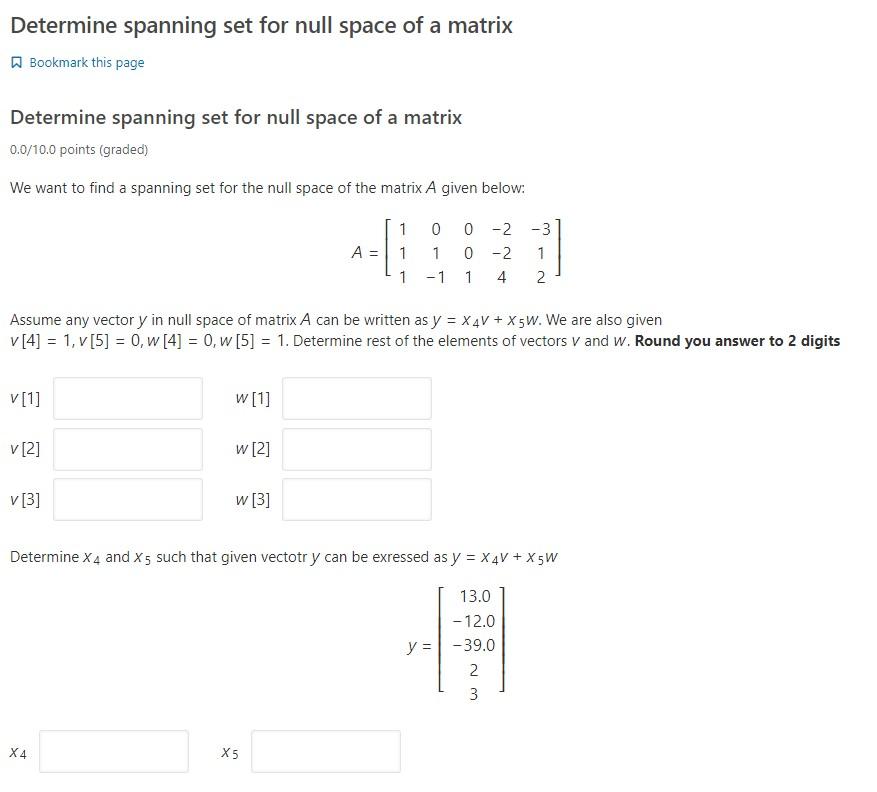This screenshot has height=792, width=877.
Task: Click the 0.0/10.0 points graded text
Action: pyautogui.click(x=75, y=148)
